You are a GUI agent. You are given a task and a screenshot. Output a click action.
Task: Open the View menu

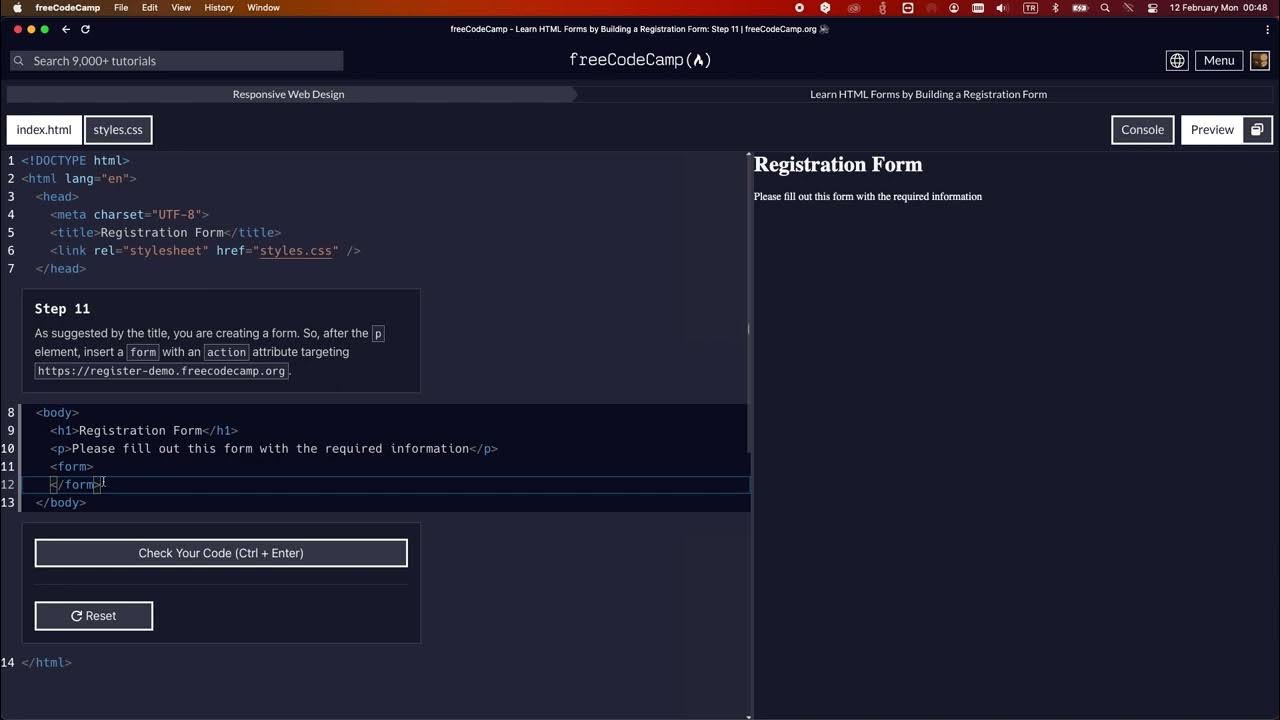pyautogui.click(x=181, y=7)
